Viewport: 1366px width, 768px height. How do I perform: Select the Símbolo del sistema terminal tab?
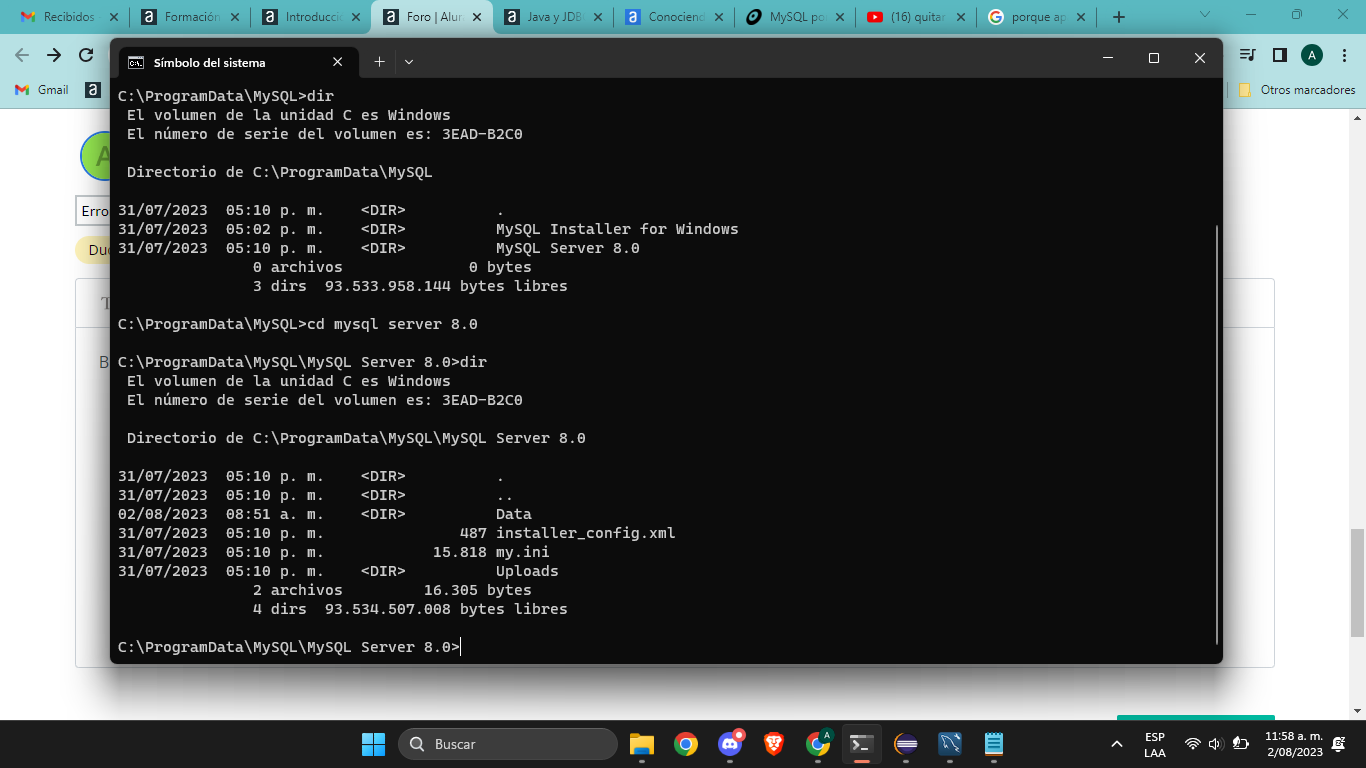pyautogui.click(x=237, y=62)
